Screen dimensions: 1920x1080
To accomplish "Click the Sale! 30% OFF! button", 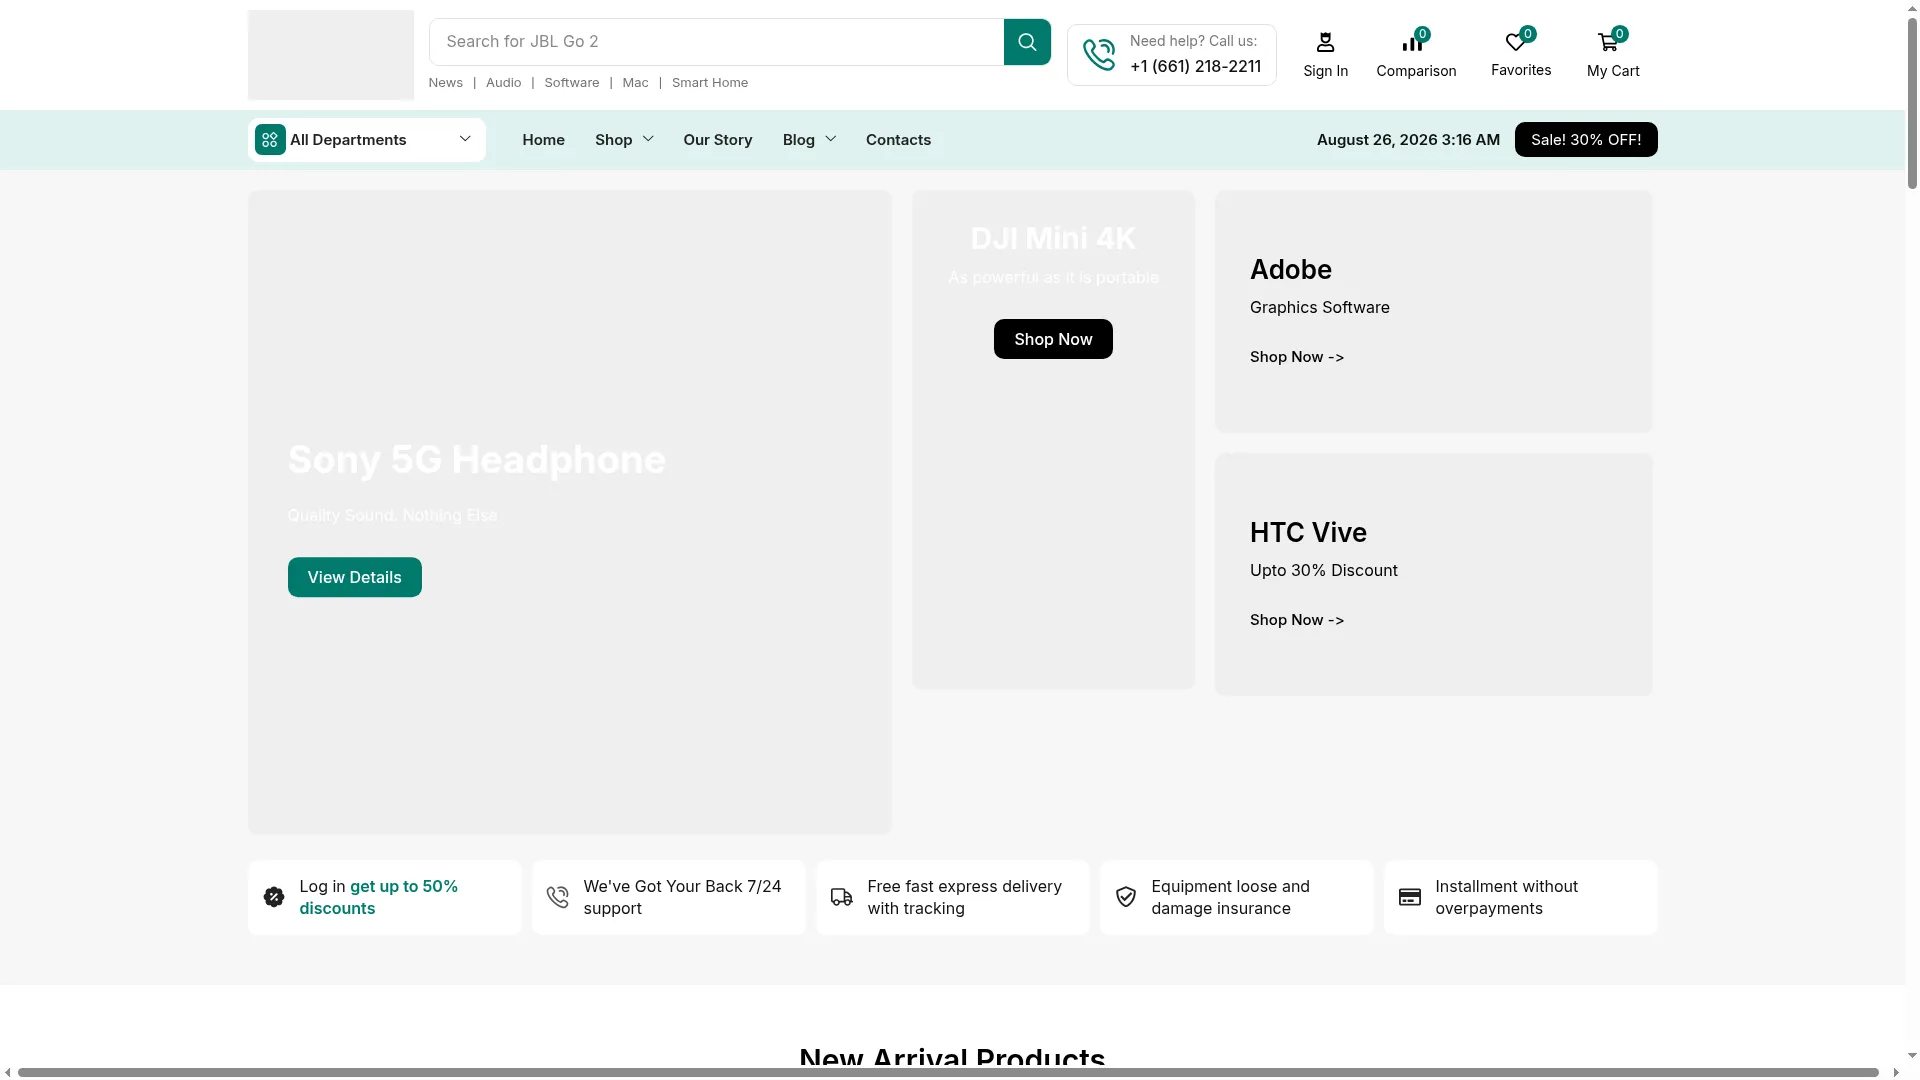I will pyautogui.click(x=1586, y=140).
